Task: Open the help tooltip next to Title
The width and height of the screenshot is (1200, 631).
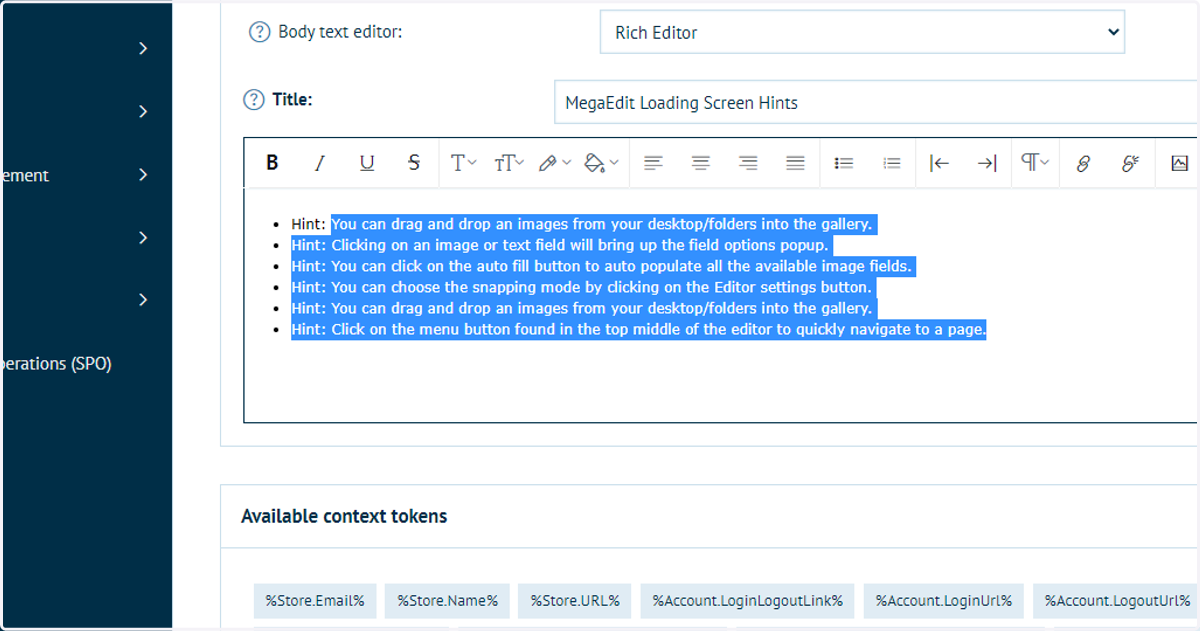Action: pos(254,100)
